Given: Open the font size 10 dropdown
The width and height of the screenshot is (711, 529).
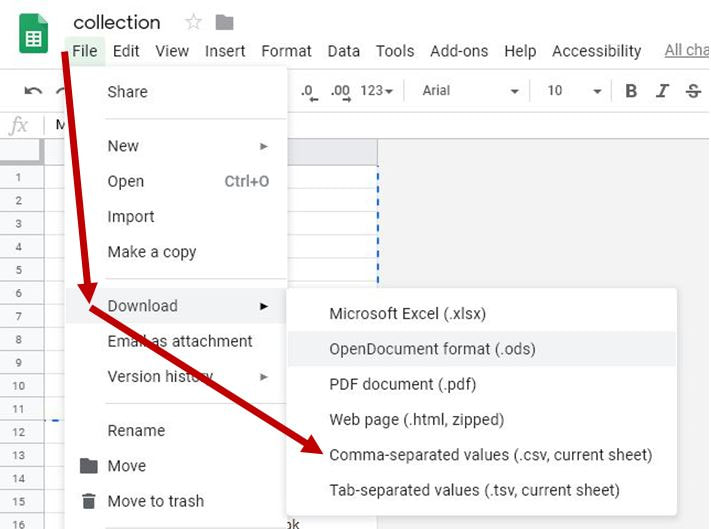Looking at the screenshot, I should pyautogui.click(x=574, y=91).
